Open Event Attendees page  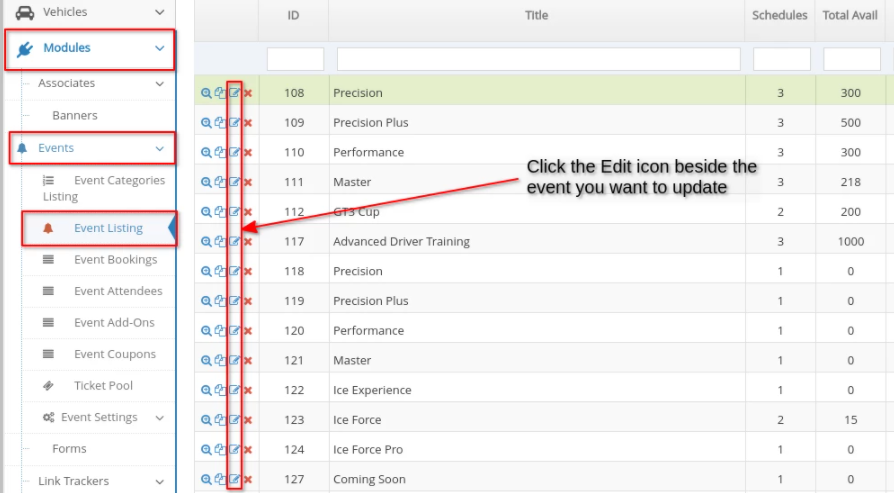[x=118, y=291]
